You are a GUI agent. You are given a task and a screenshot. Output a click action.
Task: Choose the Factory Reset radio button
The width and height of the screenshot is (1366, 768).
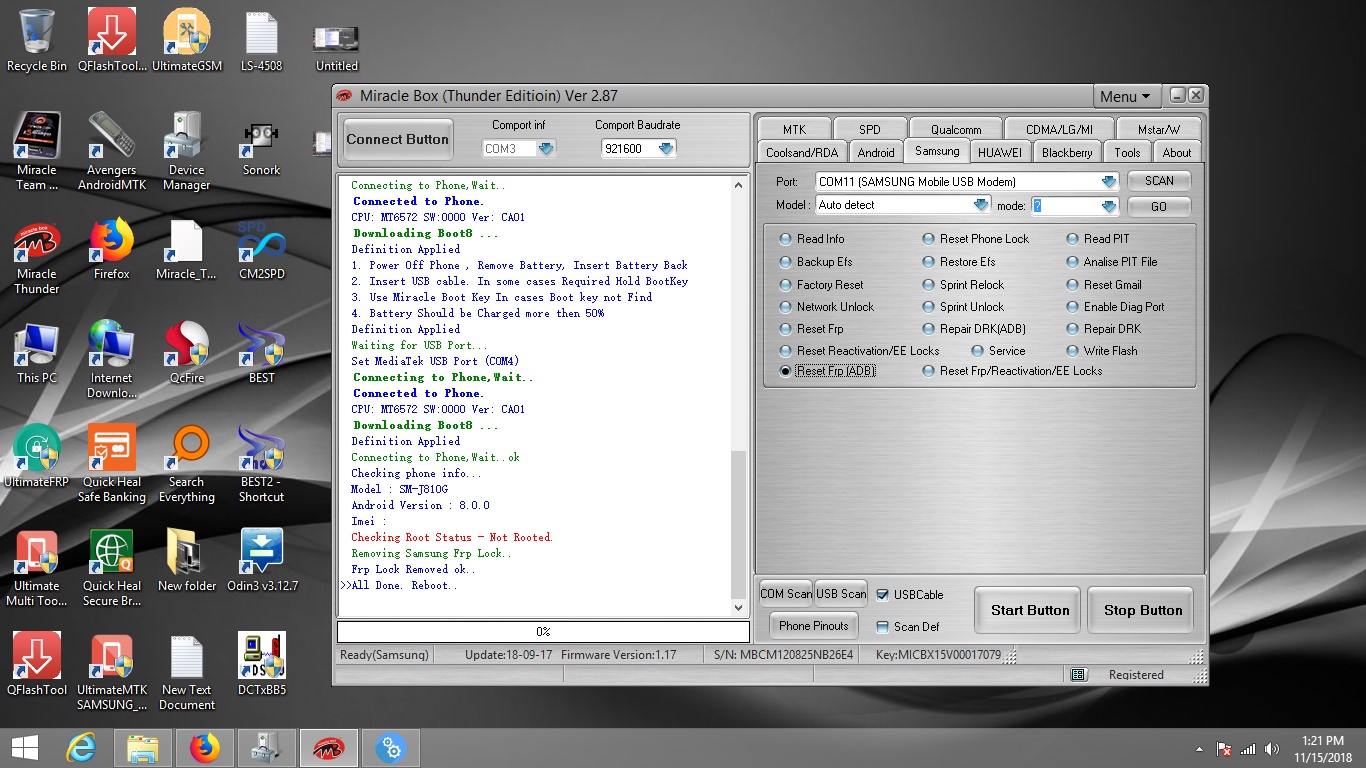tap(787, 285)
